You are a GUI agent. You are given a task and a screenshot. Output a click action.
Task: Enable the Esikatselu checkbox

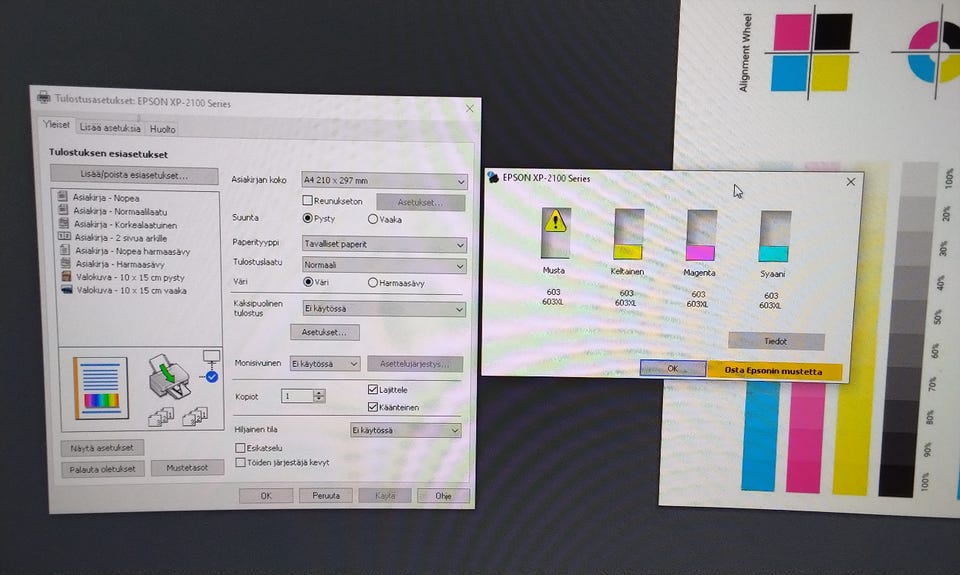[241, 448]
